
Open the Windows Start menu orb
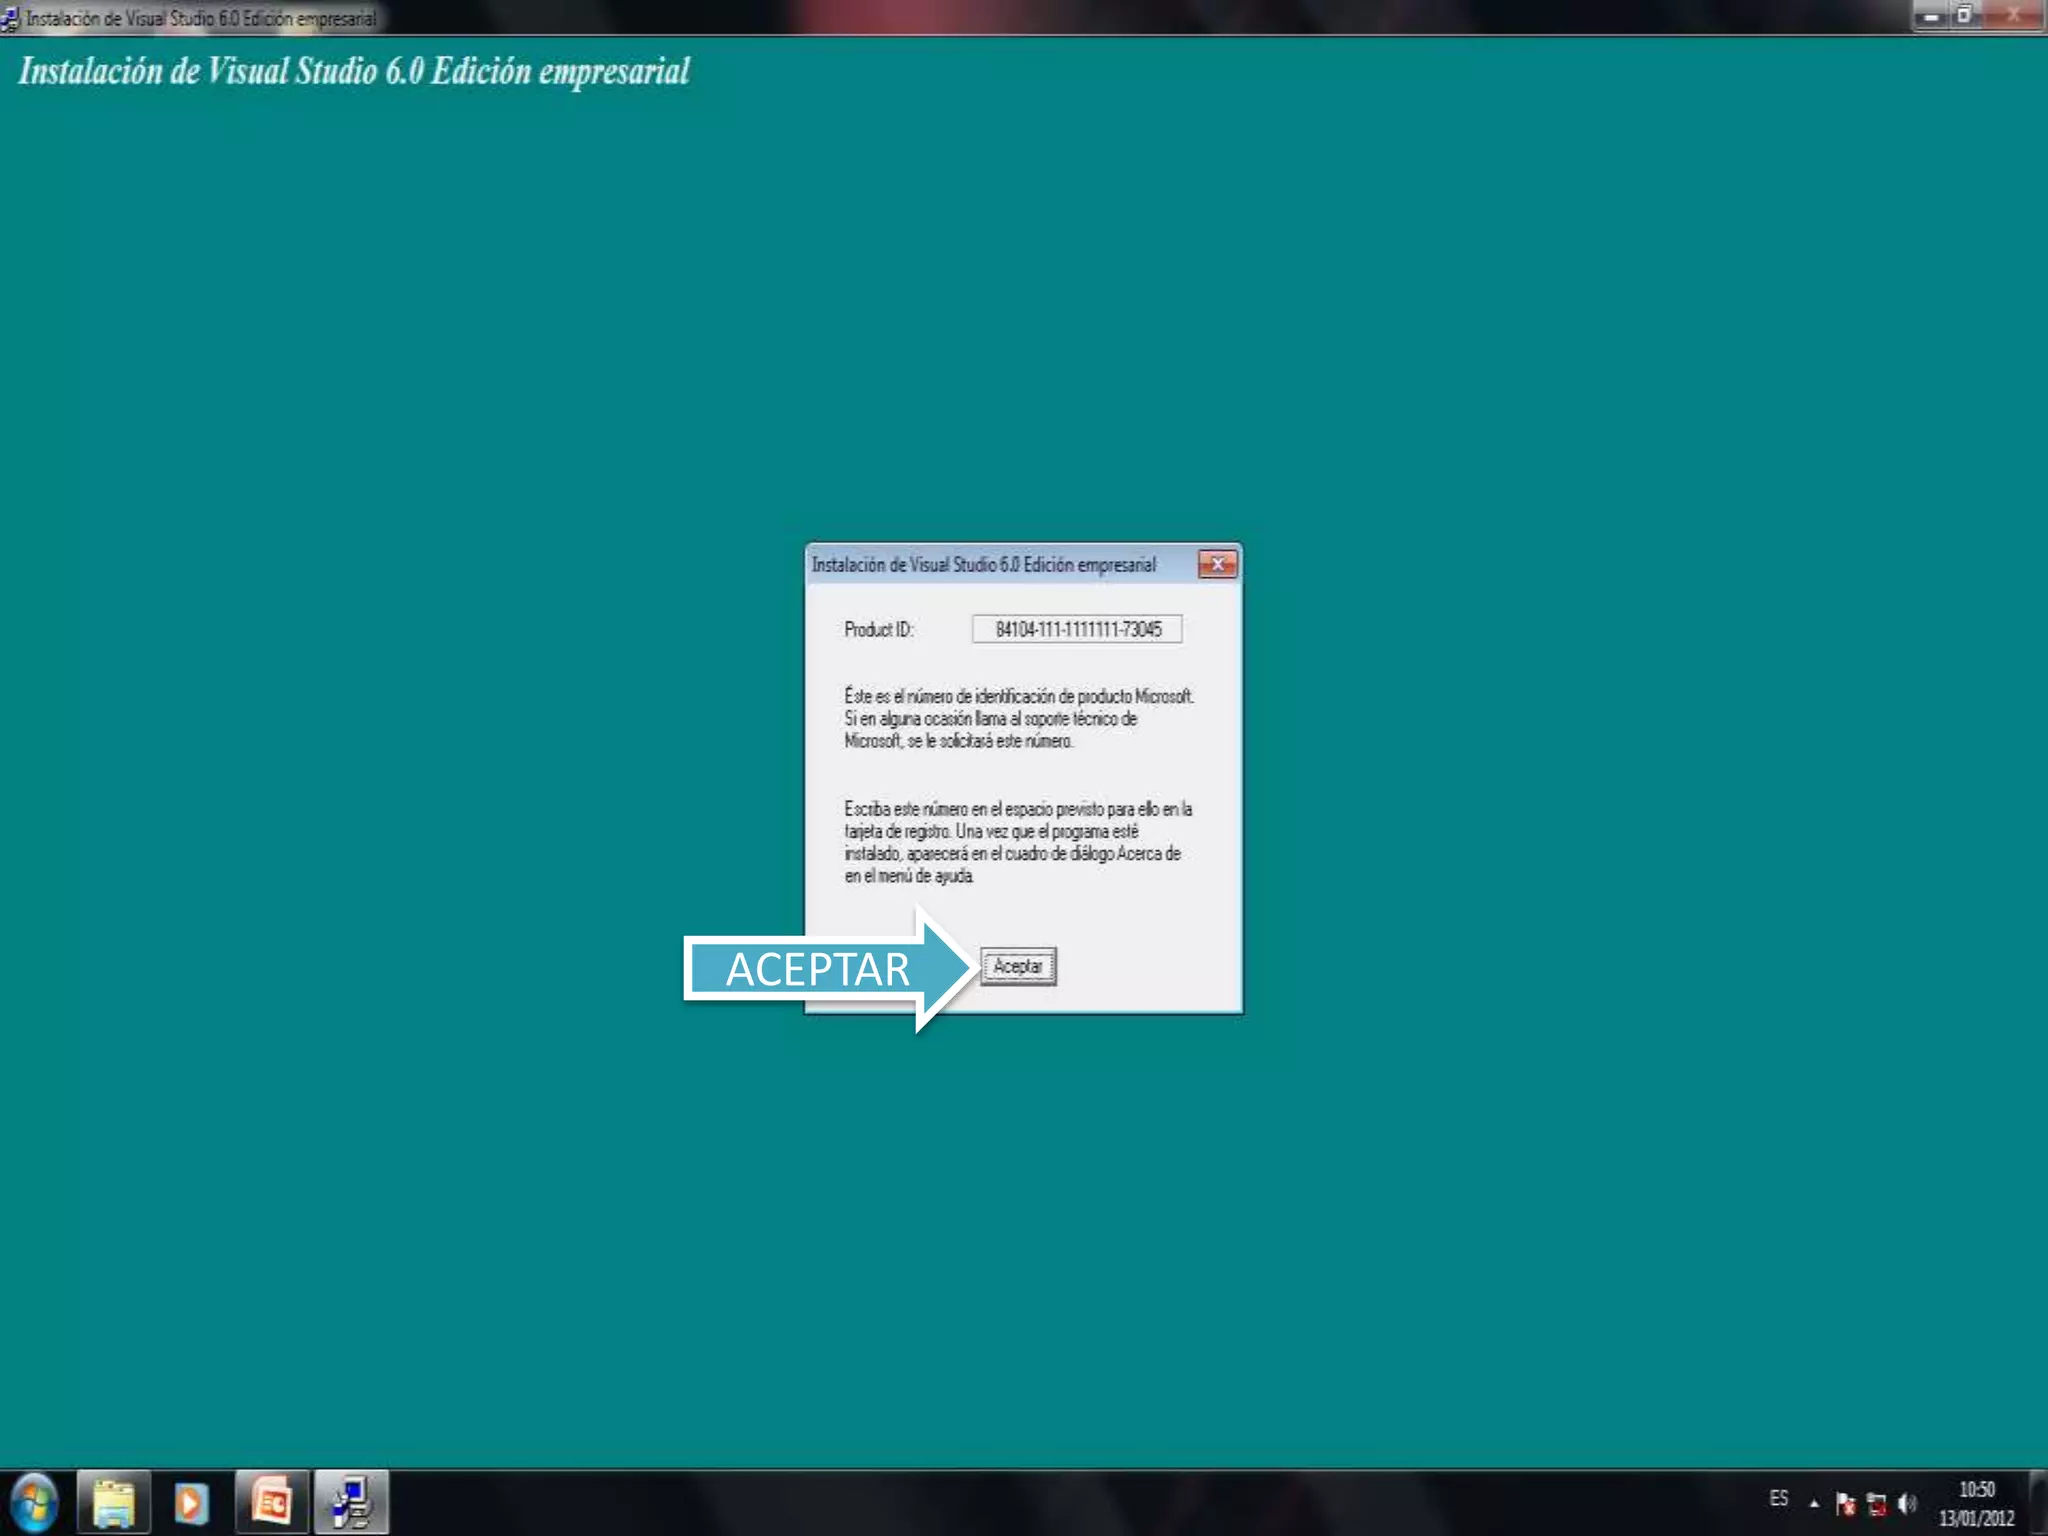click(34, 1502)
